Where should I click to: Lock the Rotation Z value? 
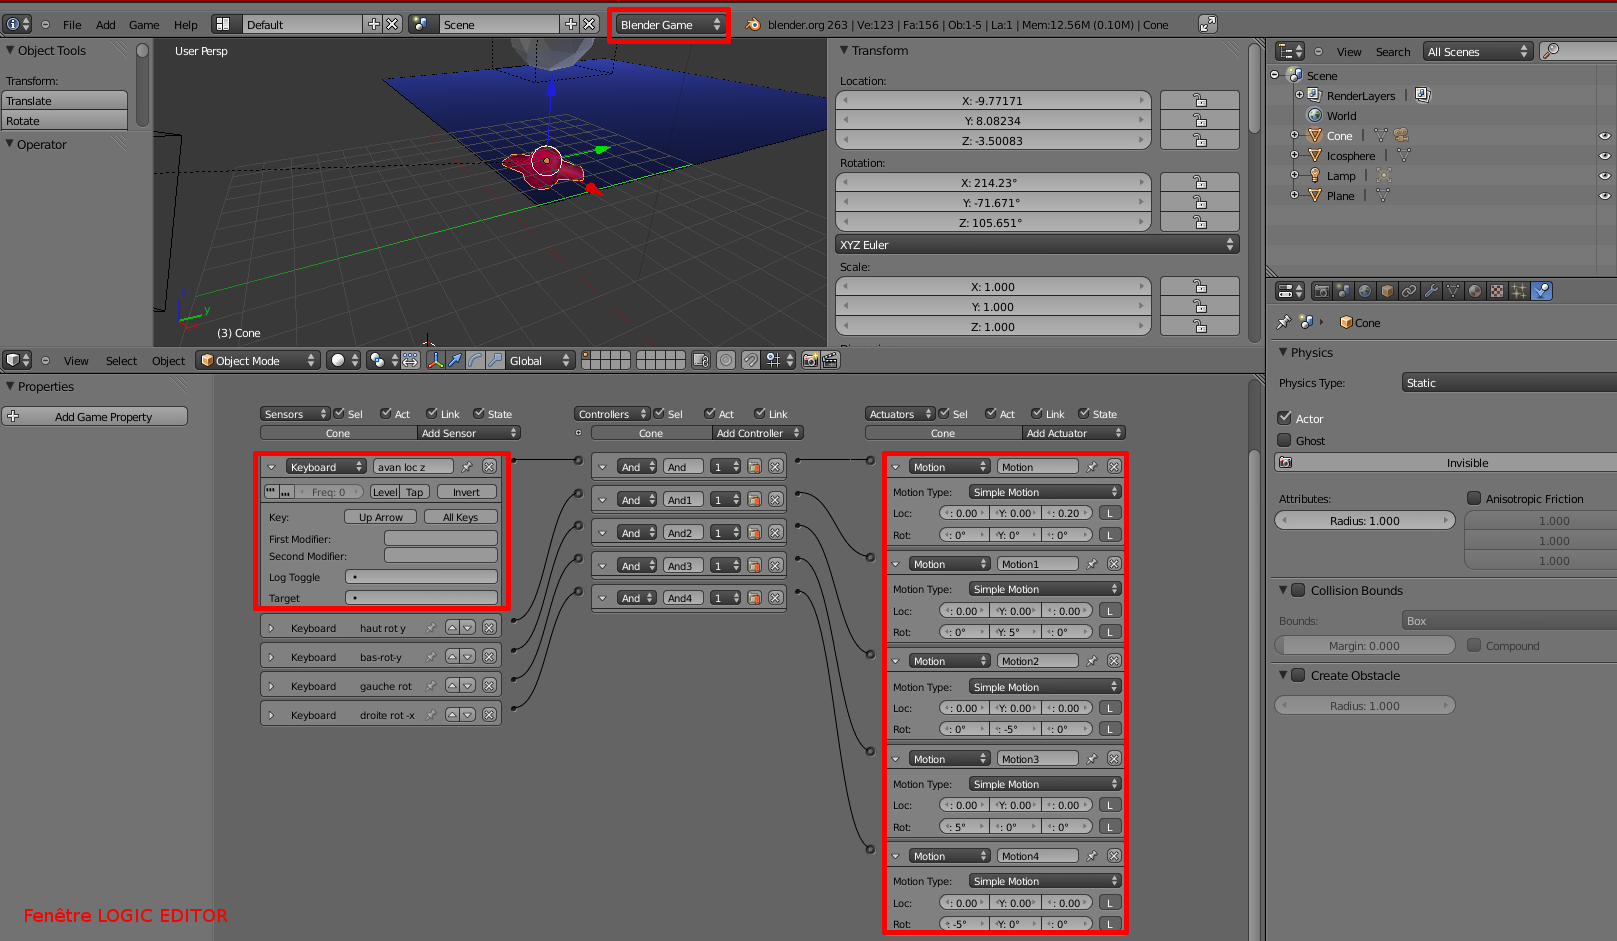1200,223
